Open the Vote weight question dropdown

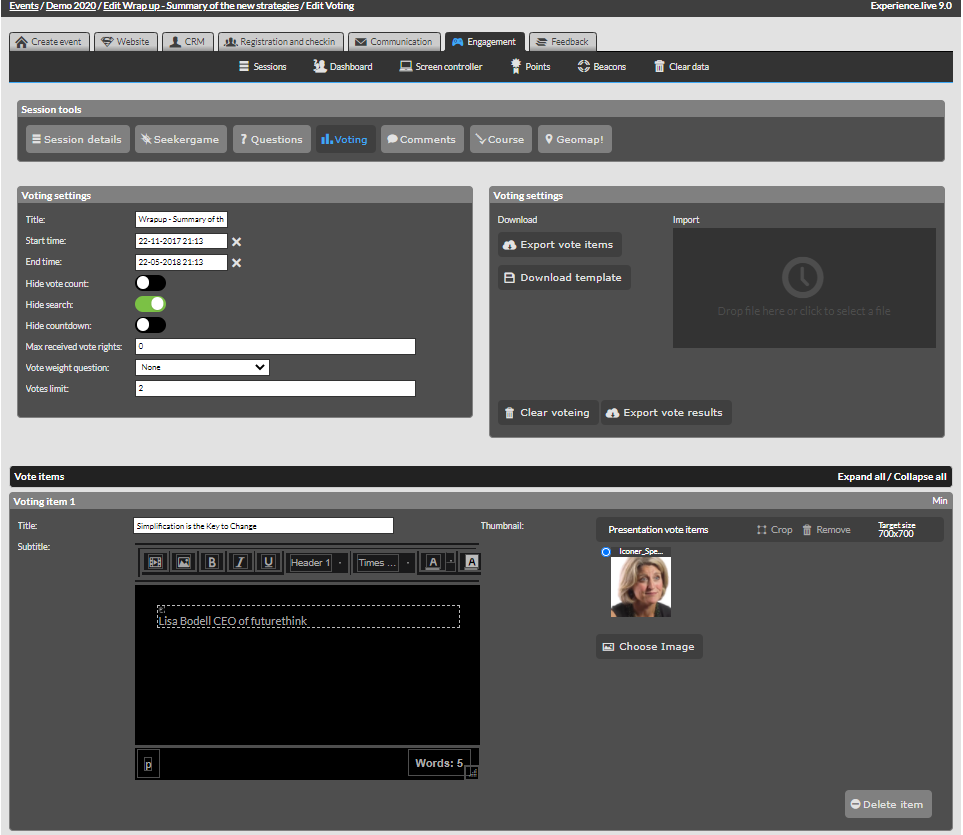pyautogui.click(x=202, y=367)
